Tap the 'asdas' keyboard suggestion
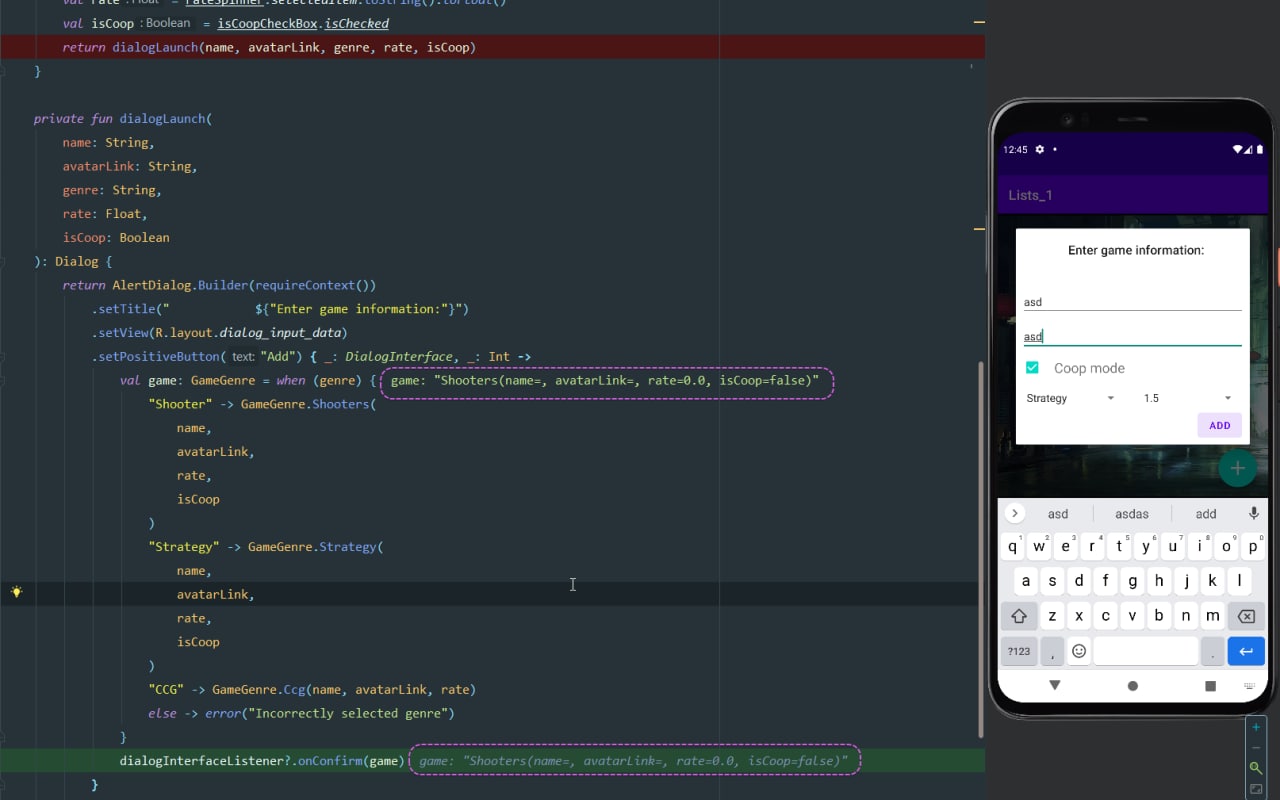 pyautogui.click(x=1132, y=514)
